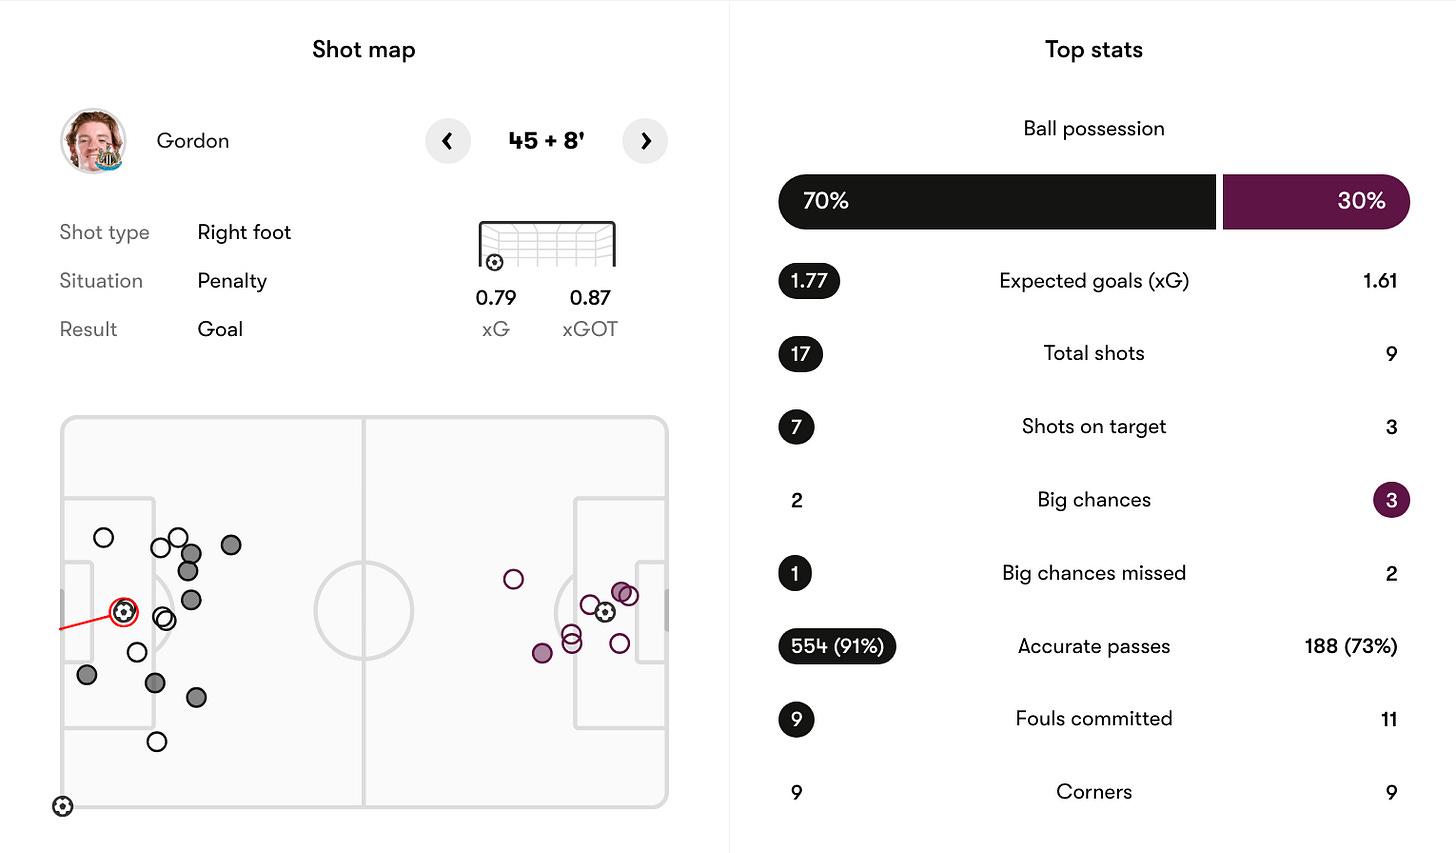The image size is (1456, 853).
Task: Open the Top stats heading
Action: pos(1094,50)
